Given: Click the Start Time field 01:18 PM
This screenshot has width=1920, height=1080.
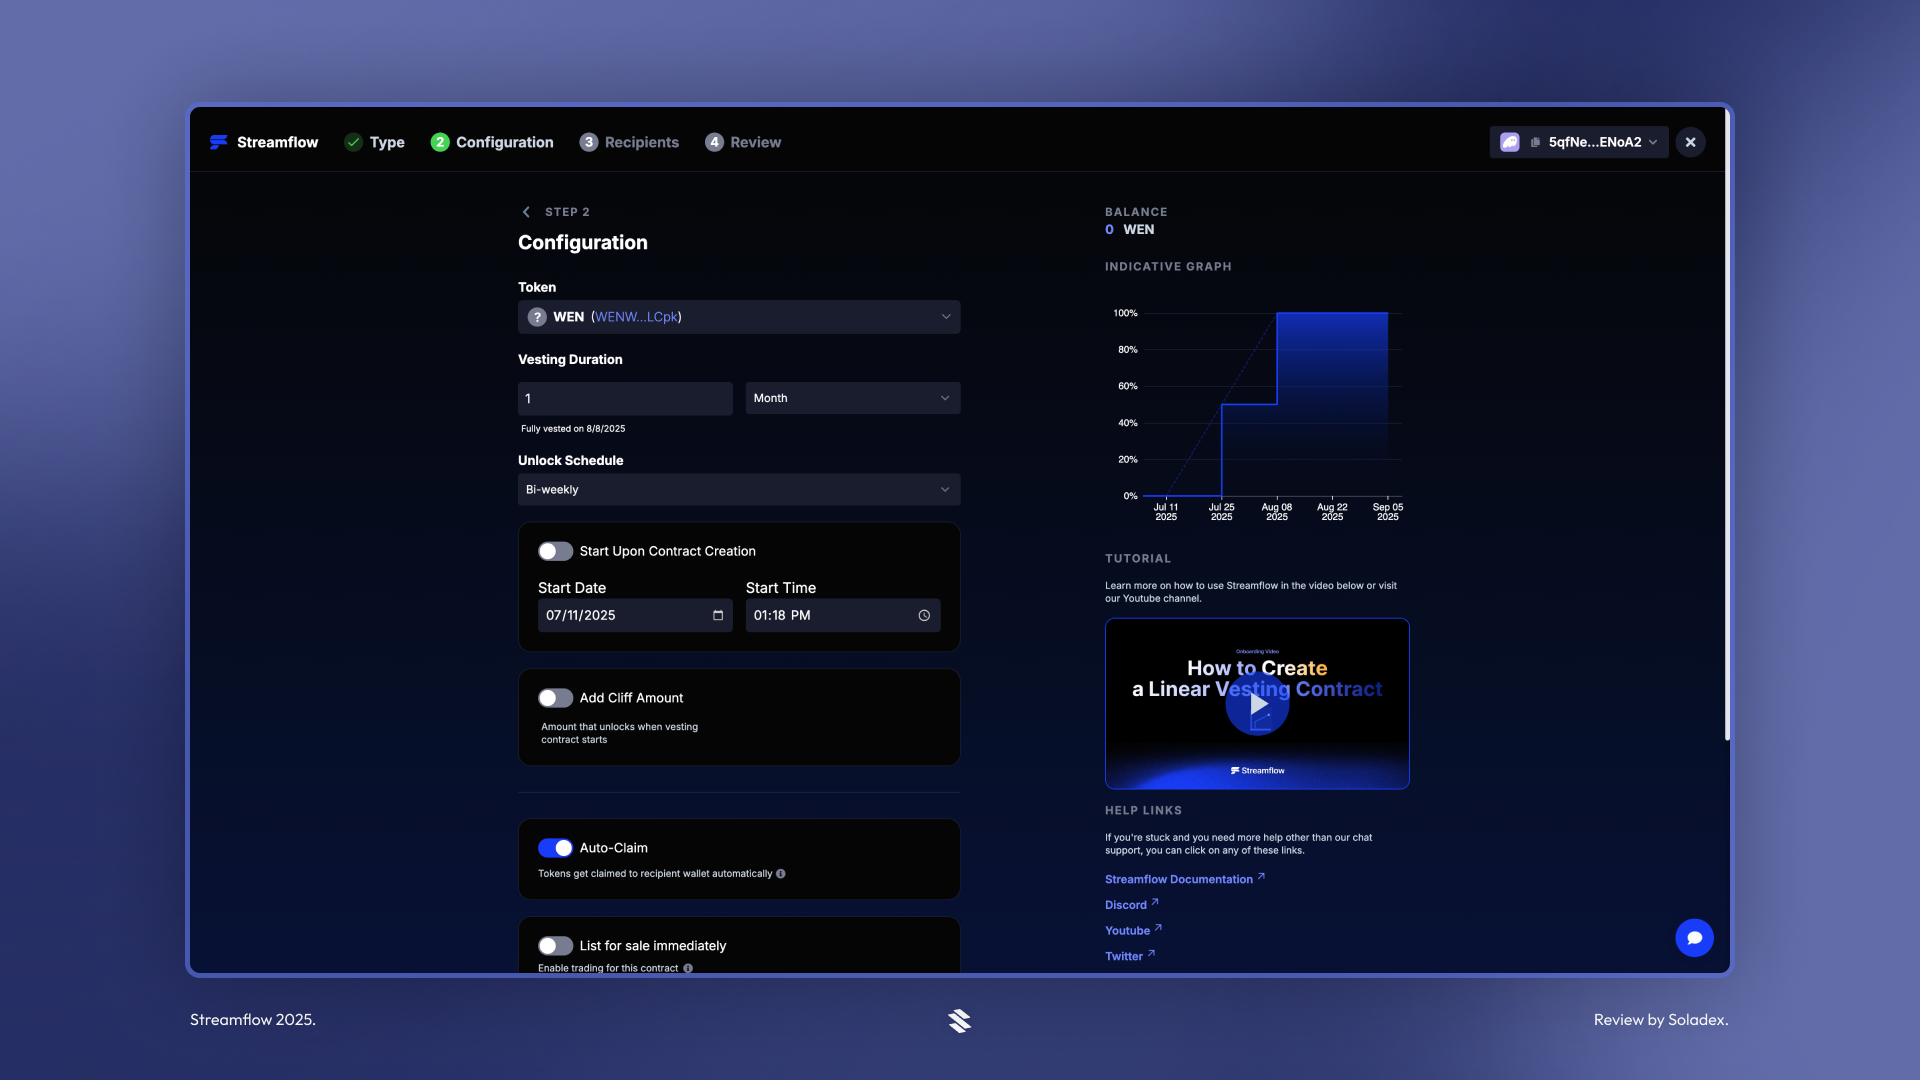Looking at the screenshot, I should click(x=843, y=615).
